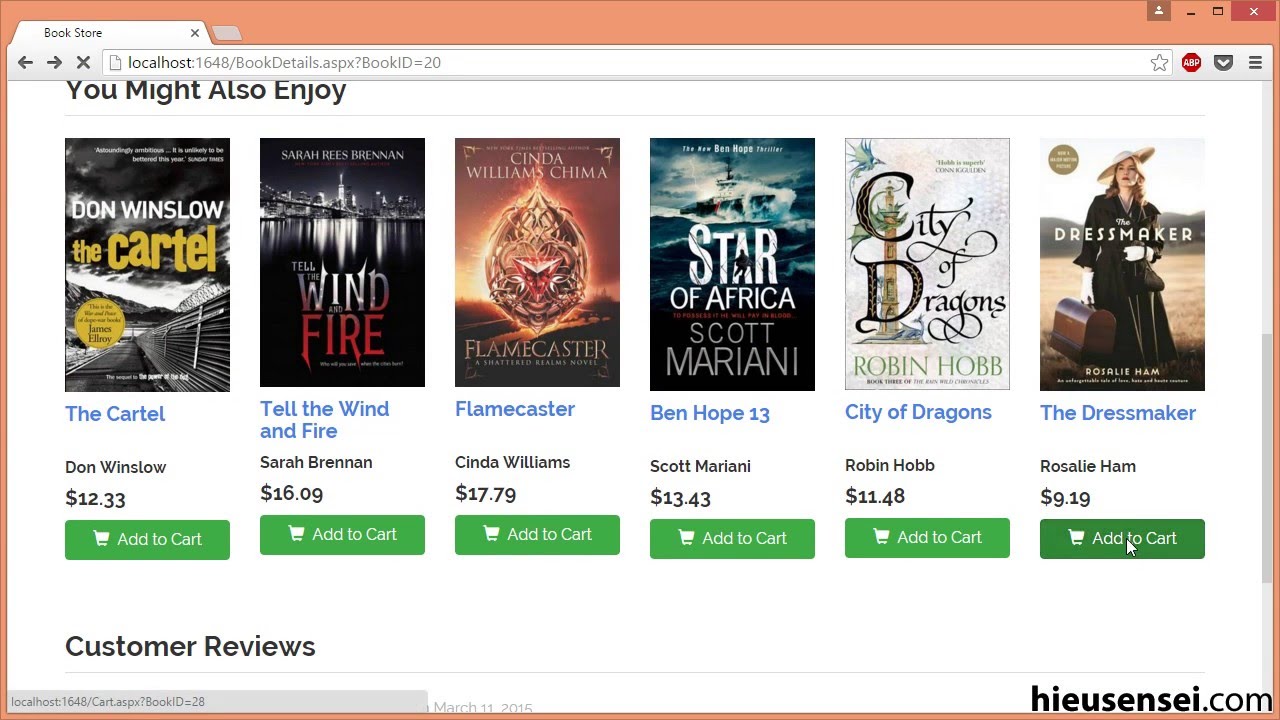The image size is (1280, 720).
Task: Add Ben Hope 13 to cart
Action: tap(732, 539)
